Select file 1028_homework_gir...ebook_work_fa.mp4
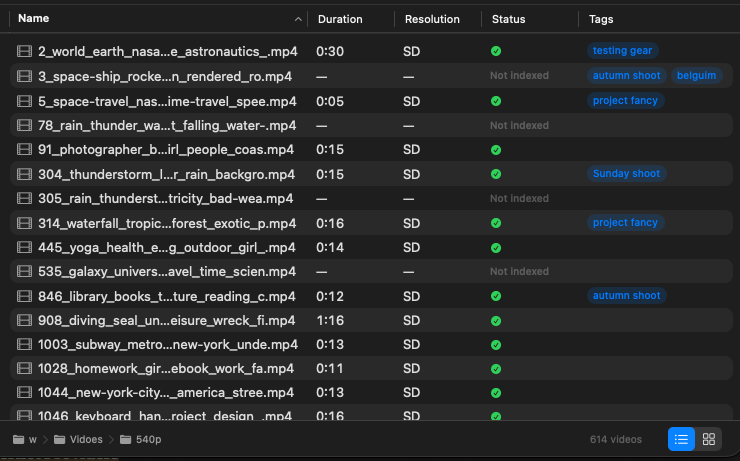 [166, 369]
